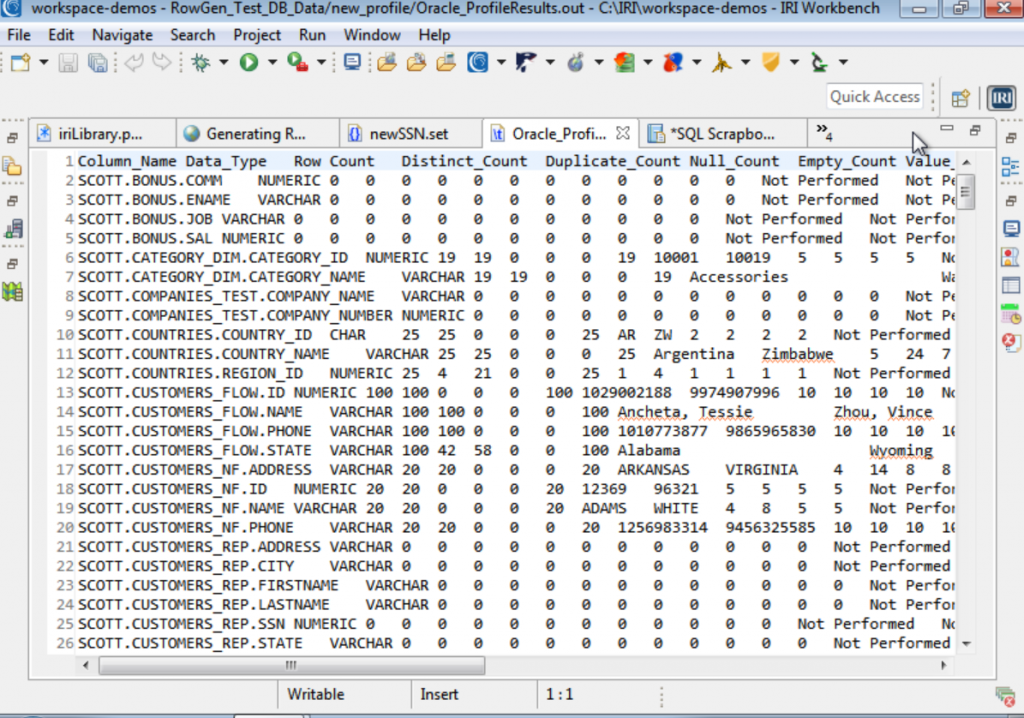Click row SCOTT.CUSTOMERS_REP.SSN
Screen dimensions: 1024x718
tap(516, 624)
